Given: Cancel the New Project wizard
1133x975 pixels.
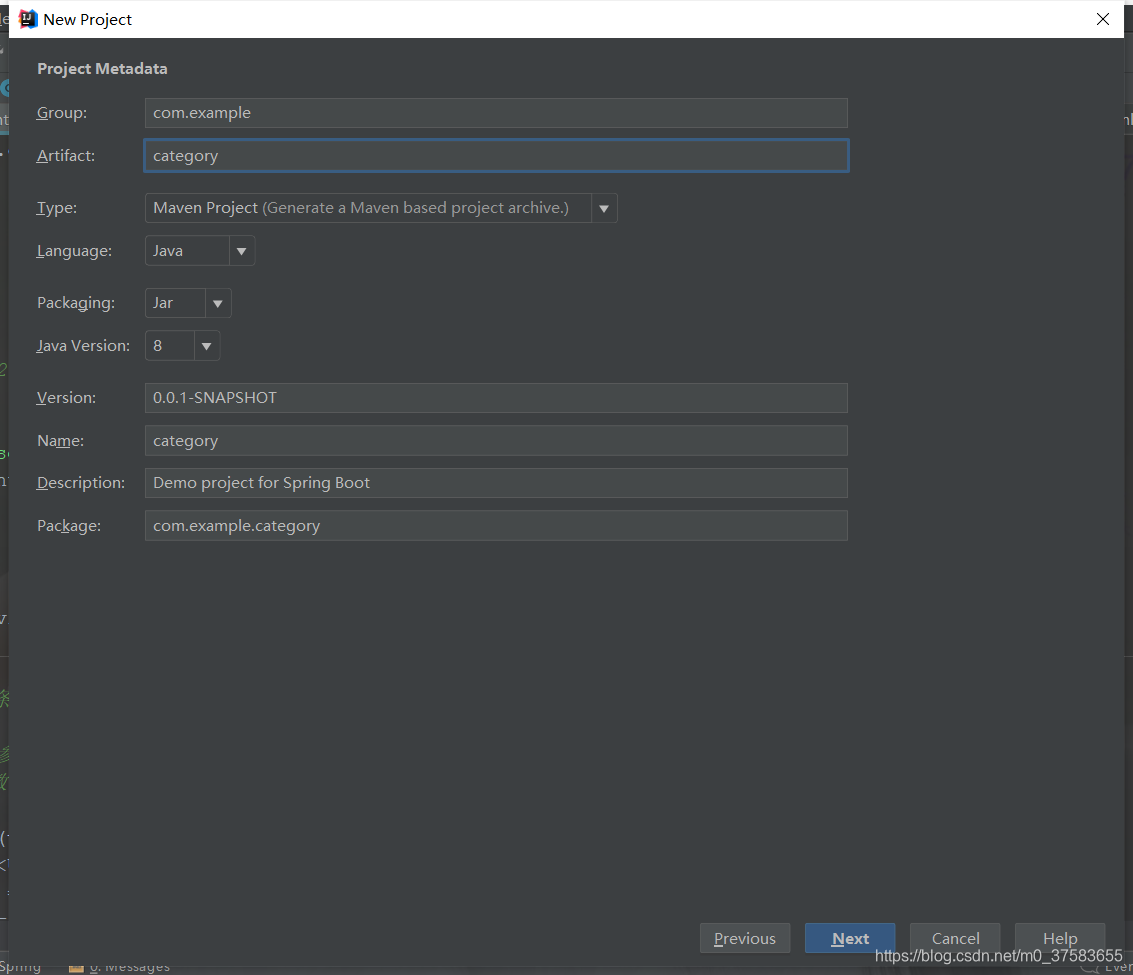Looking at the screenshot, I should click(x=955, y=938).
